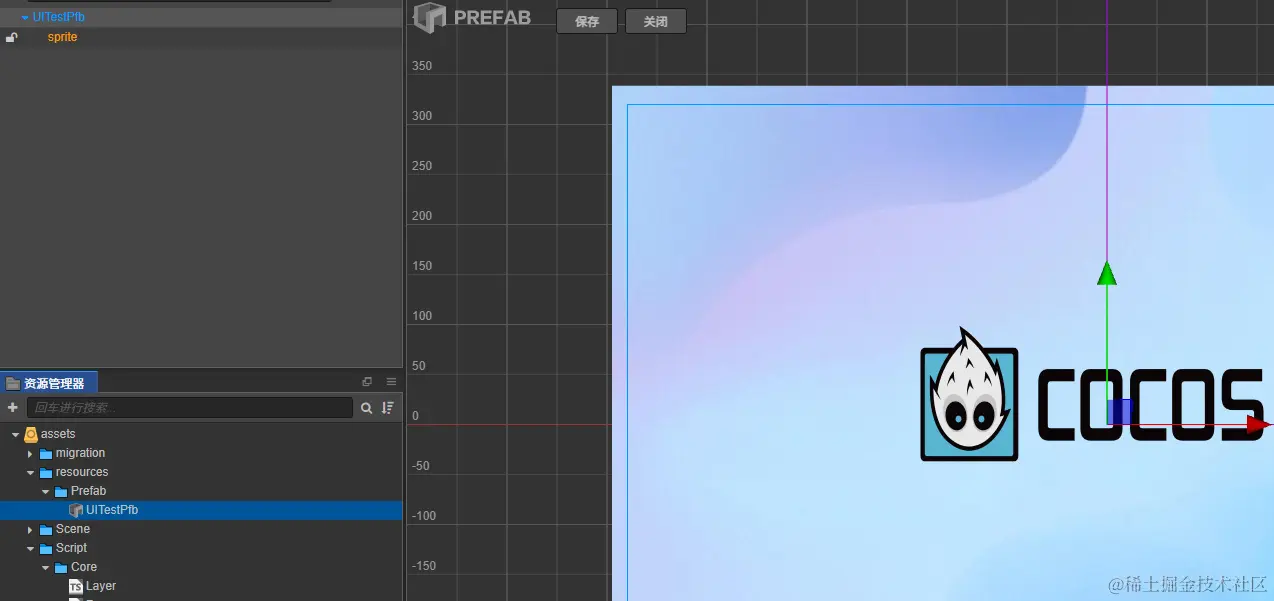The image size is (1274, 601).
Task: Select the Prefab folder name
Action: pyautogui.click(x=88, y=491)
